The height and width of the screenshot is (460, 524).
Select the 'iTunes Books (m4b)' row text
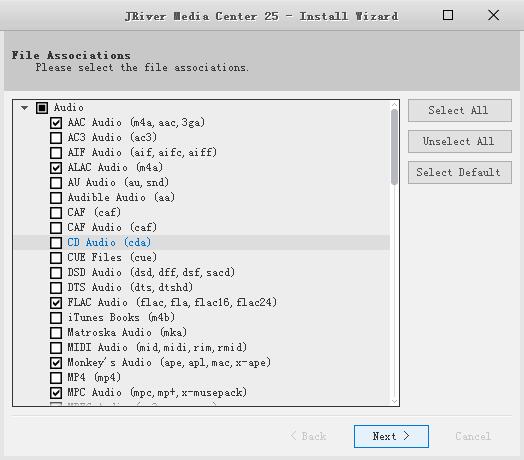pyautogui.click(x=121, y=318)
